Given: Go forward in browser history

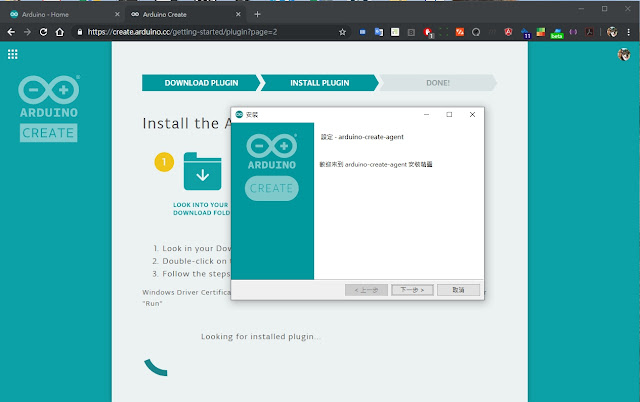Looking at the screenshot, I should click(x=27, y=32).
